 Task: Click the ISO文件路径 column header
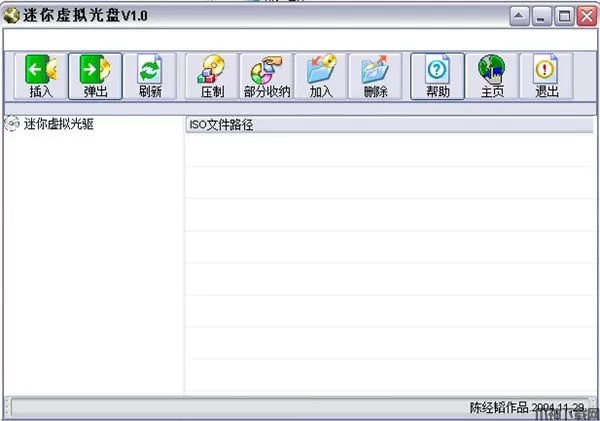point(390,125)
